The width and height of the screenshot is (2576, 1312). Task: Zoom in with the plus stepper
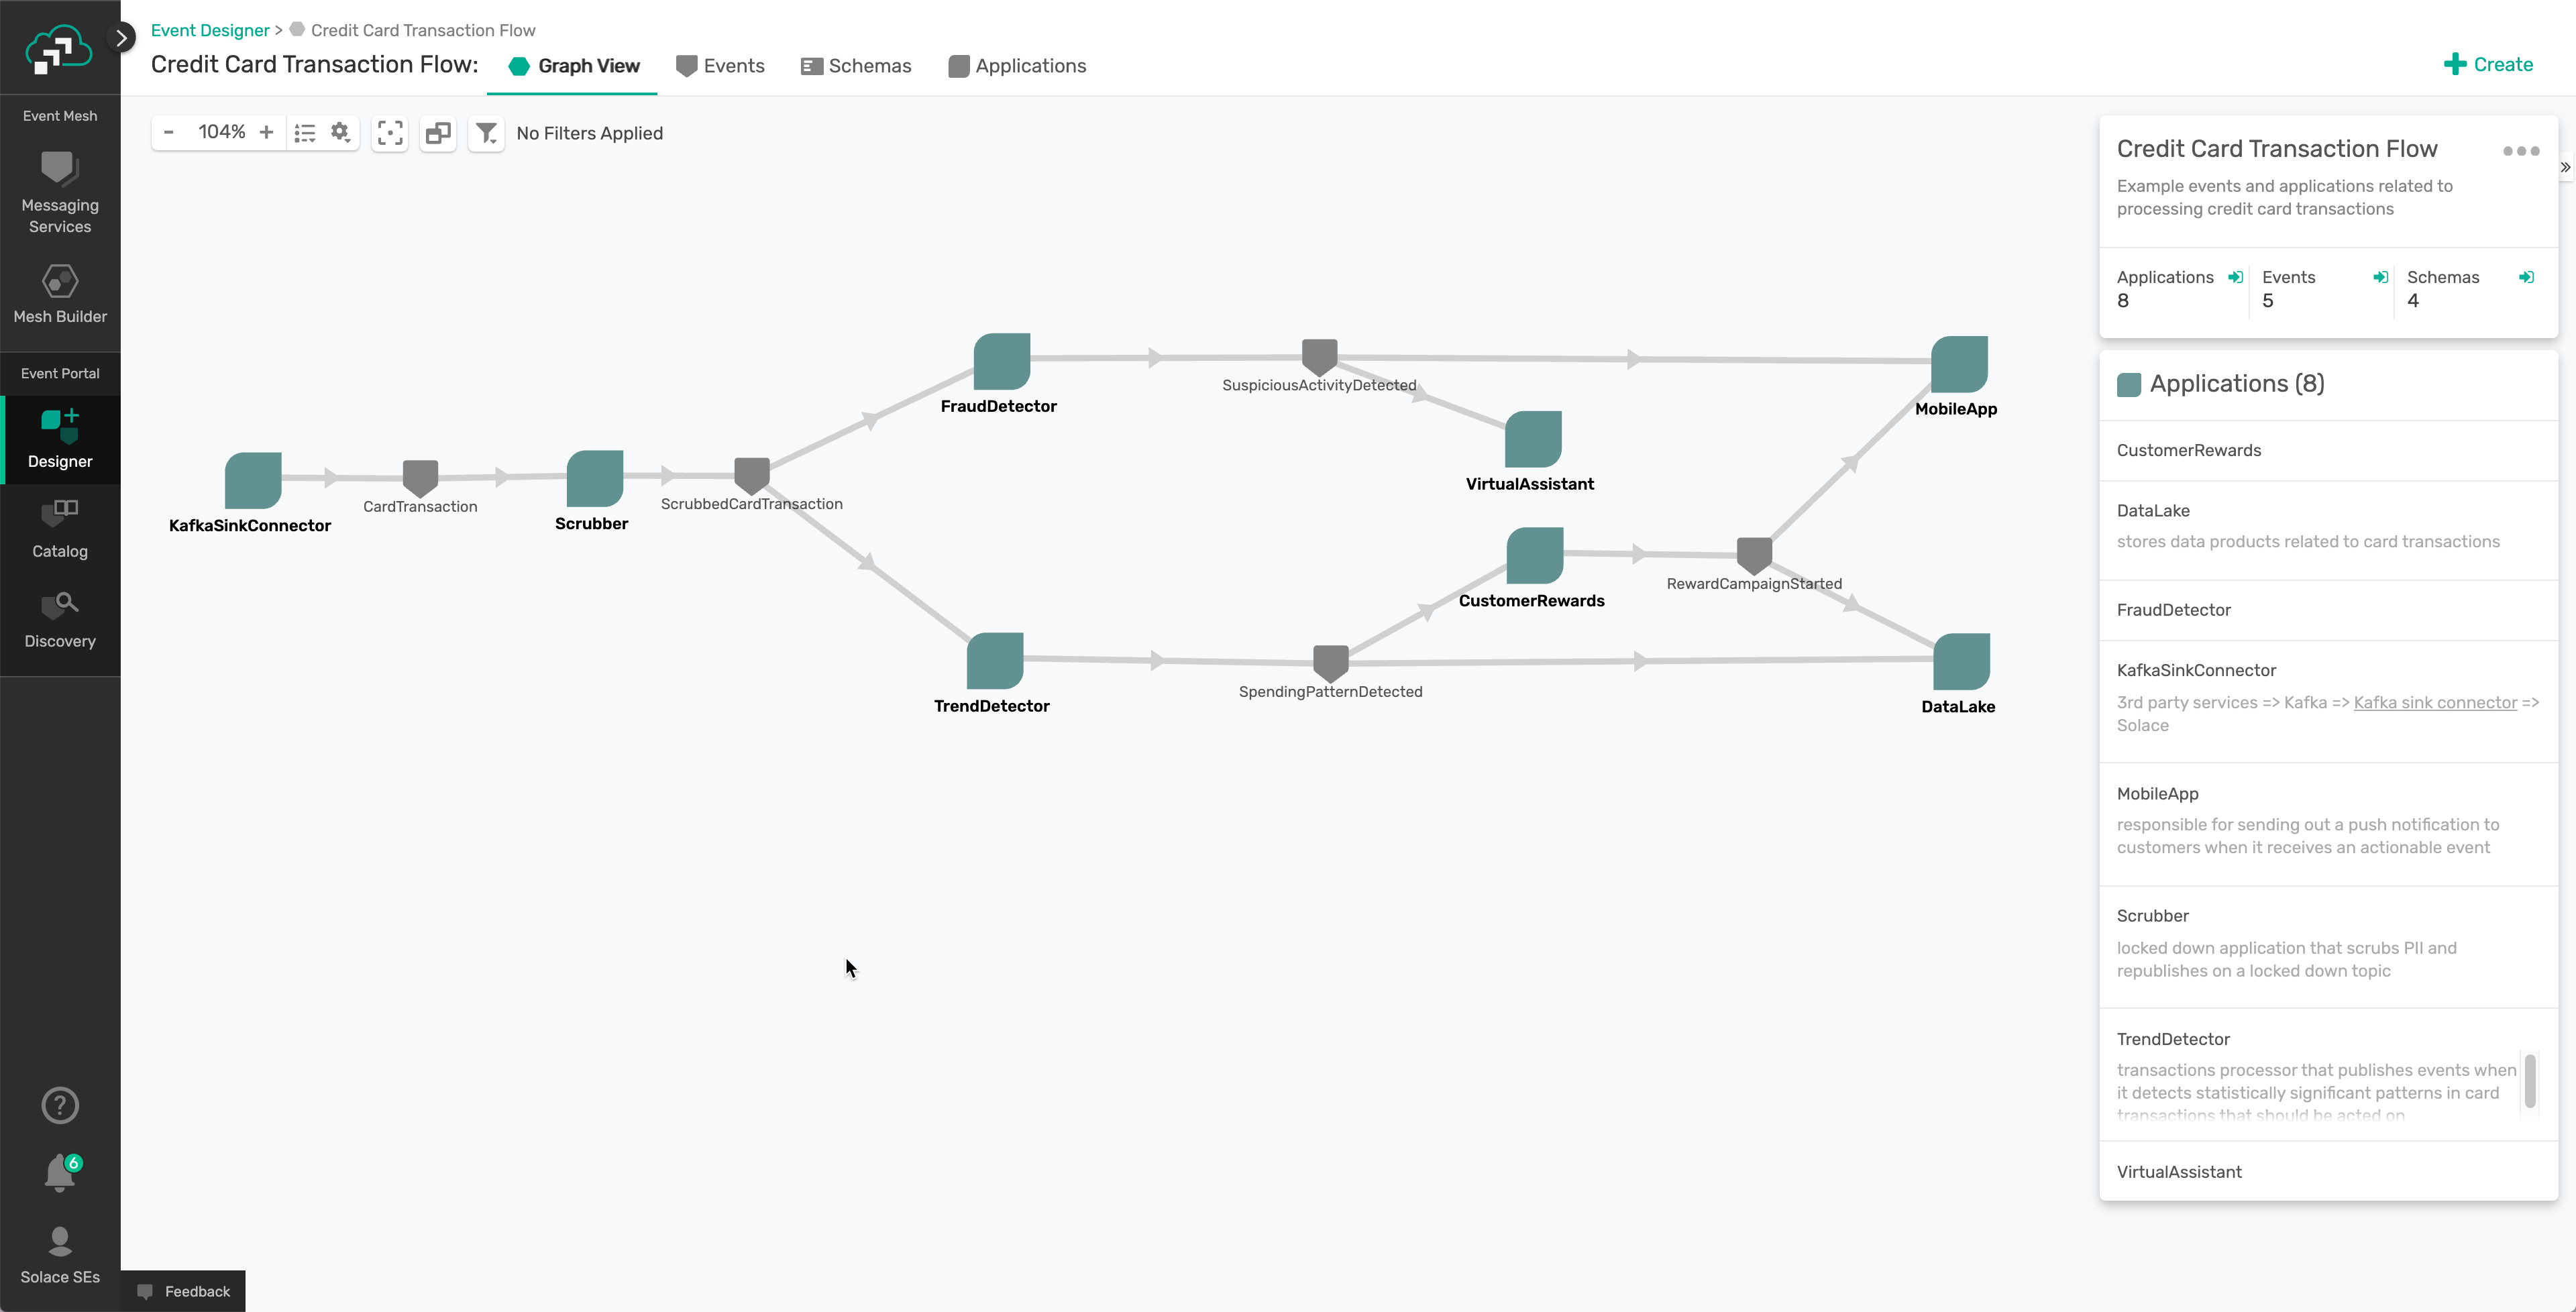(266, 132)
